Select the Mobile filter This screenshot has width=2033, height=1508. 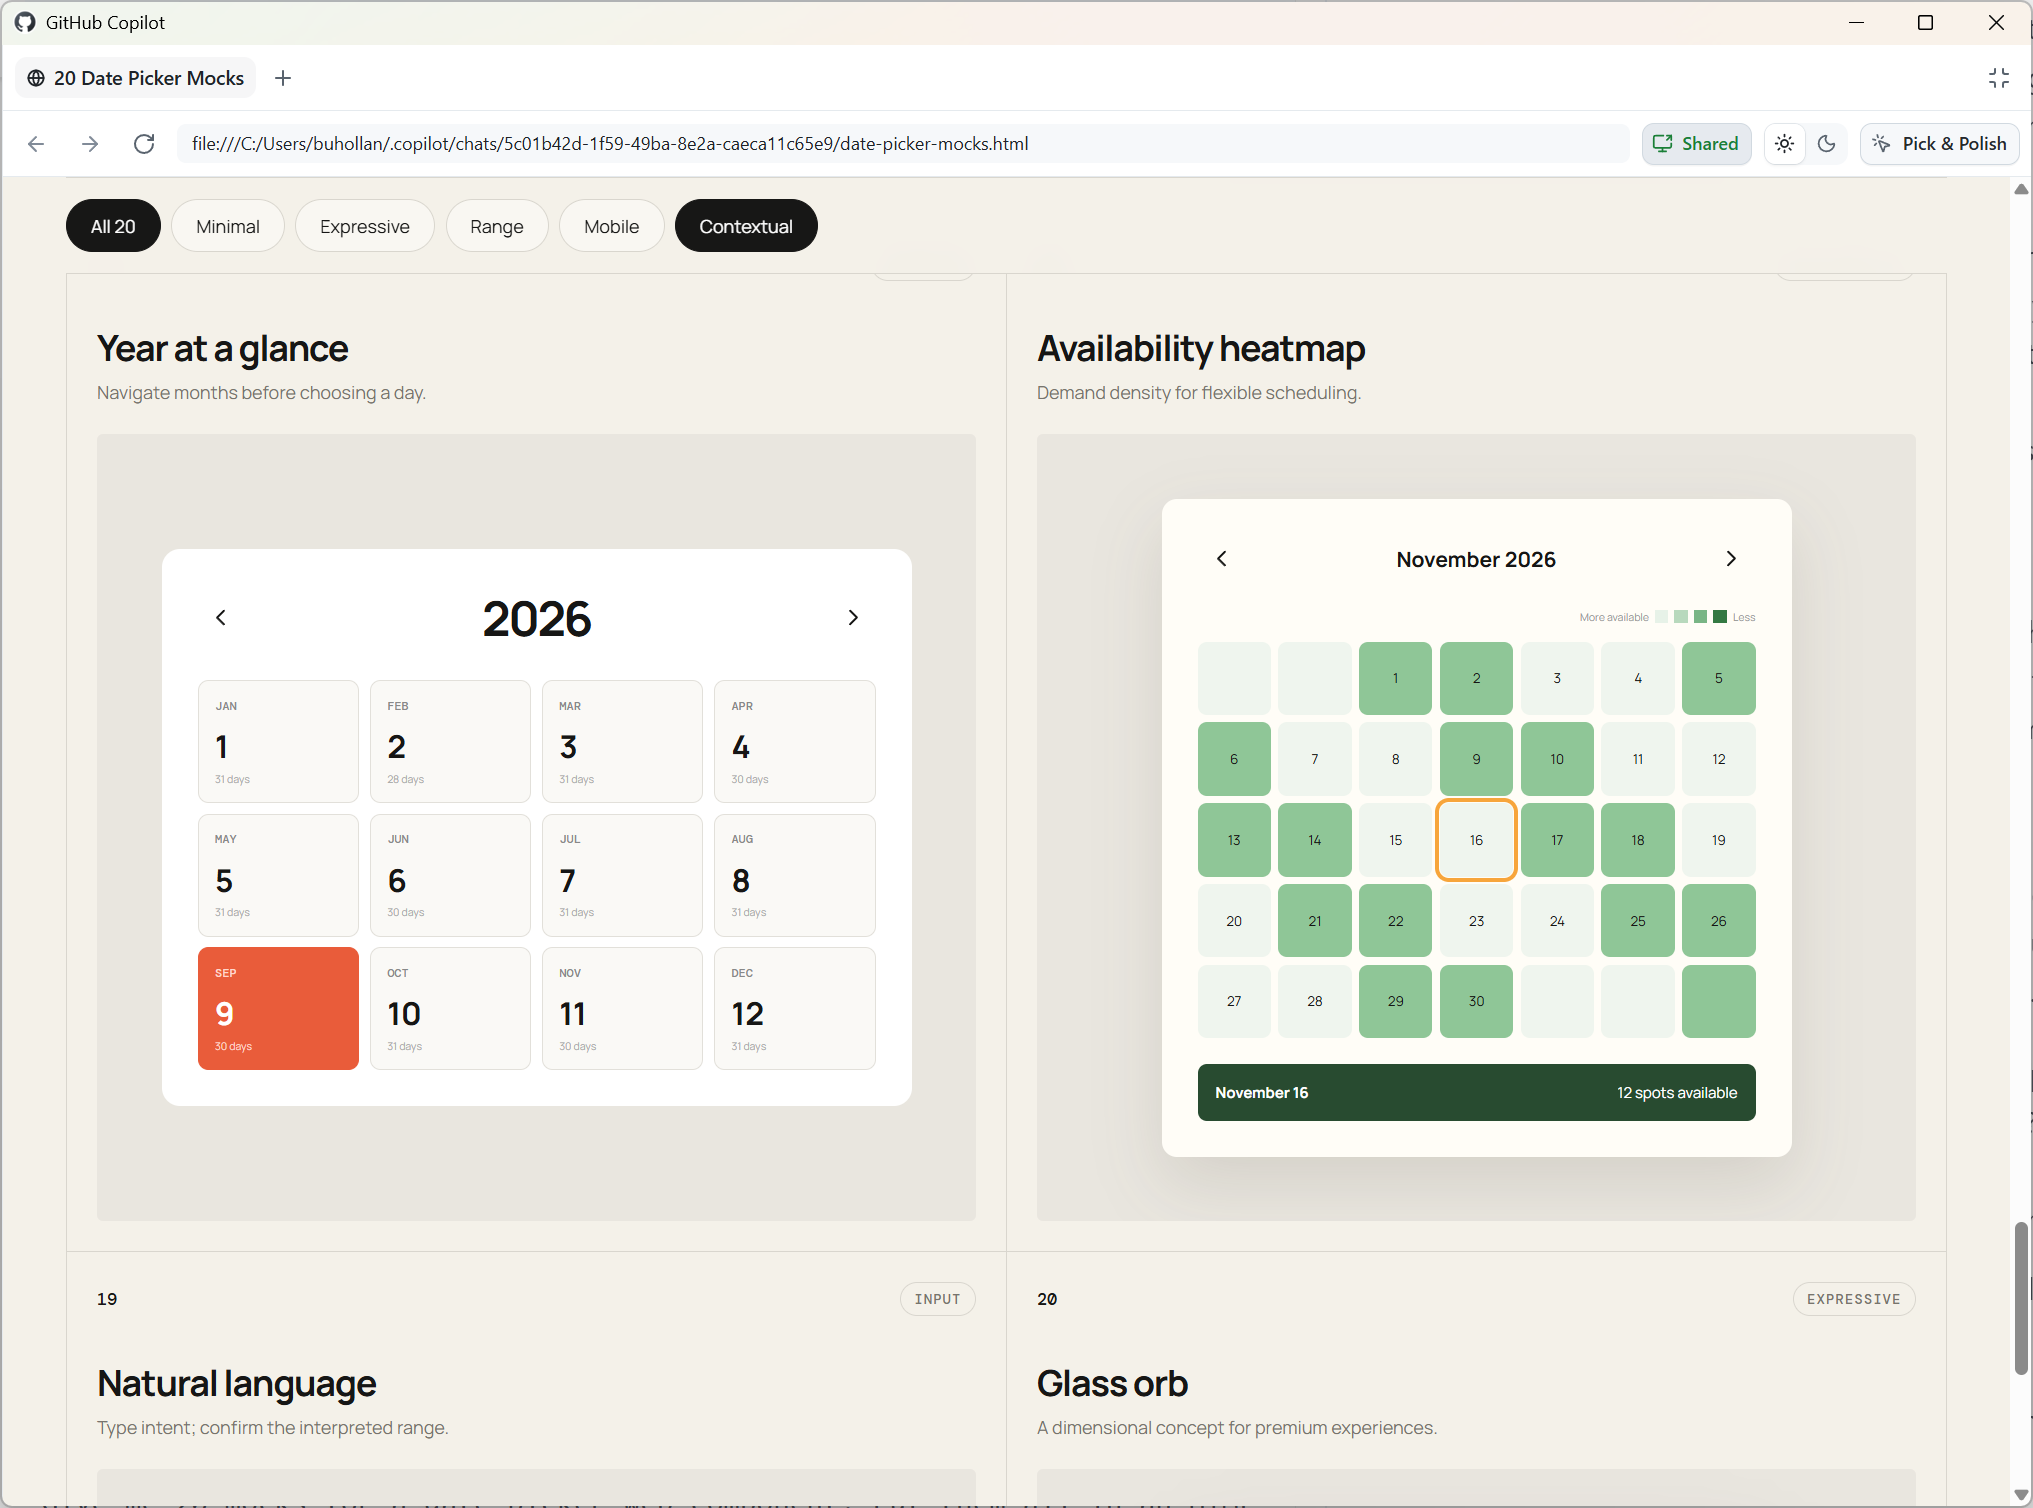612,226
